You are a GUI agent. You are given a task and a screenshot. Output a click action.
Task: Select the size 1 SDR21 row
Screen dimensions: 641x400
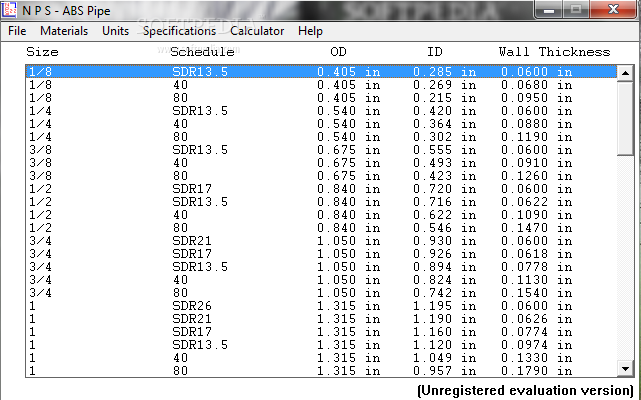point(321,319)
